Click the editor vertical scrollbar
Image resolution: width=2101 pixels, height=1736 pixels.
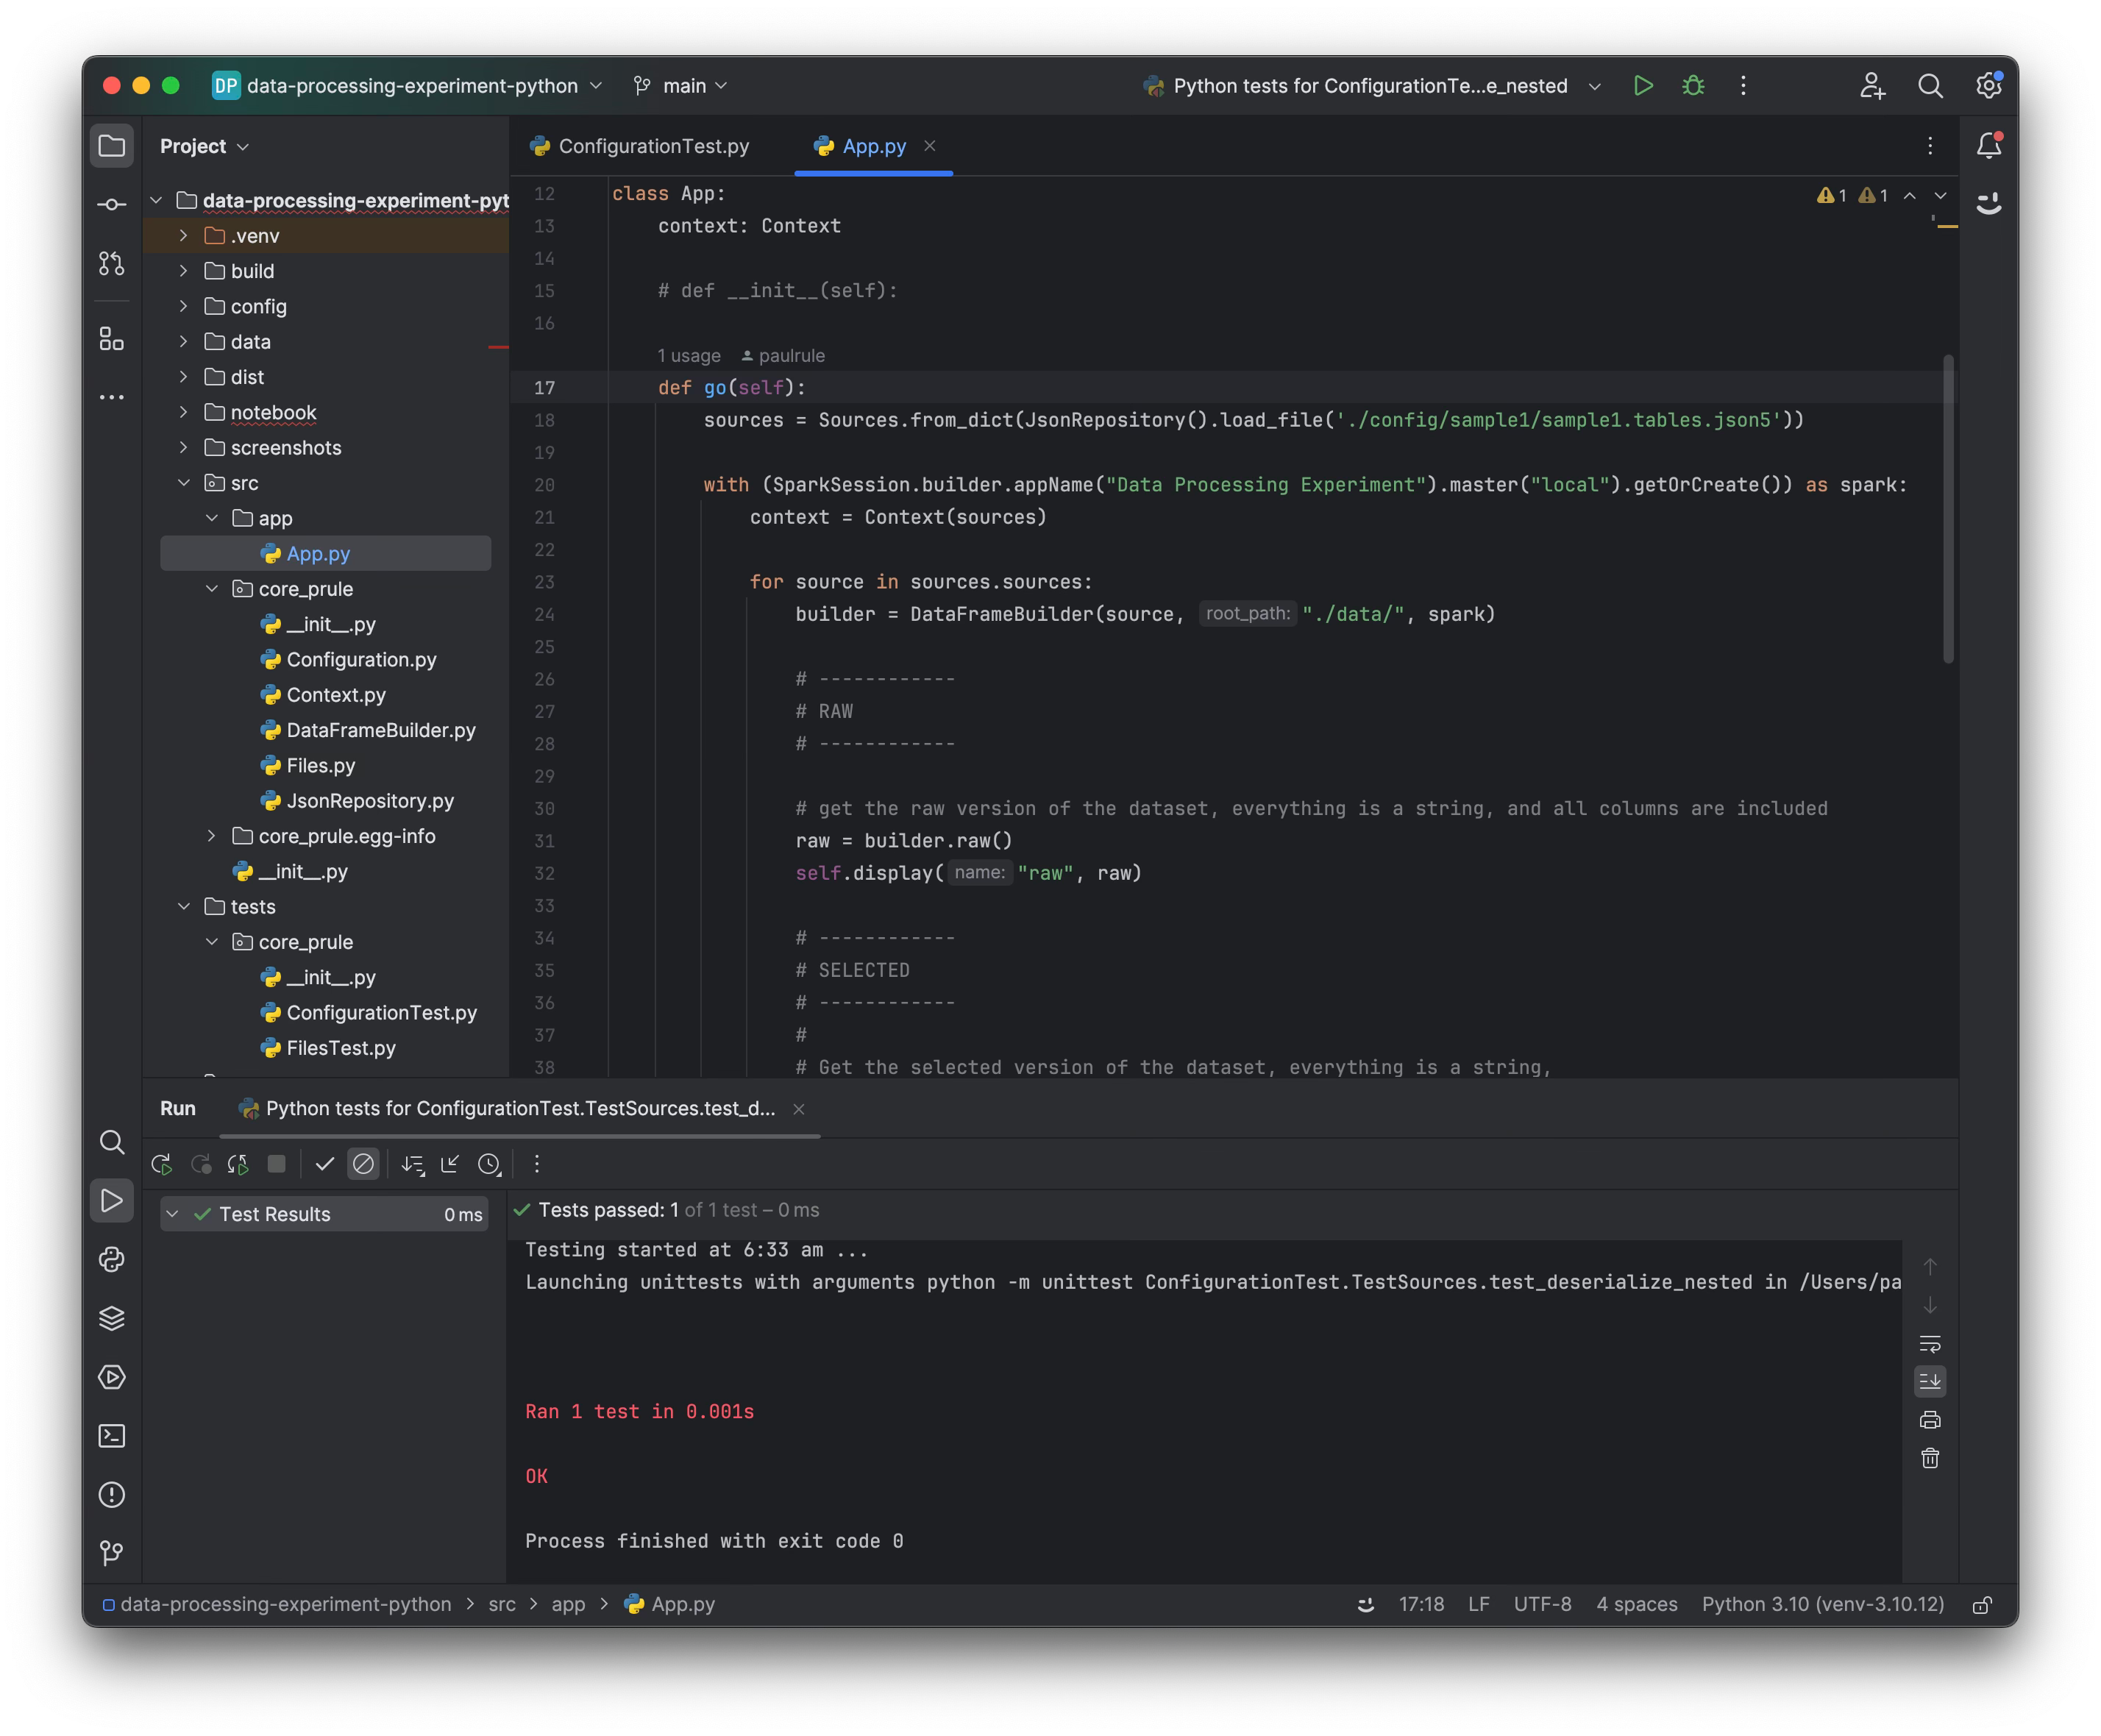(1947, 508)
